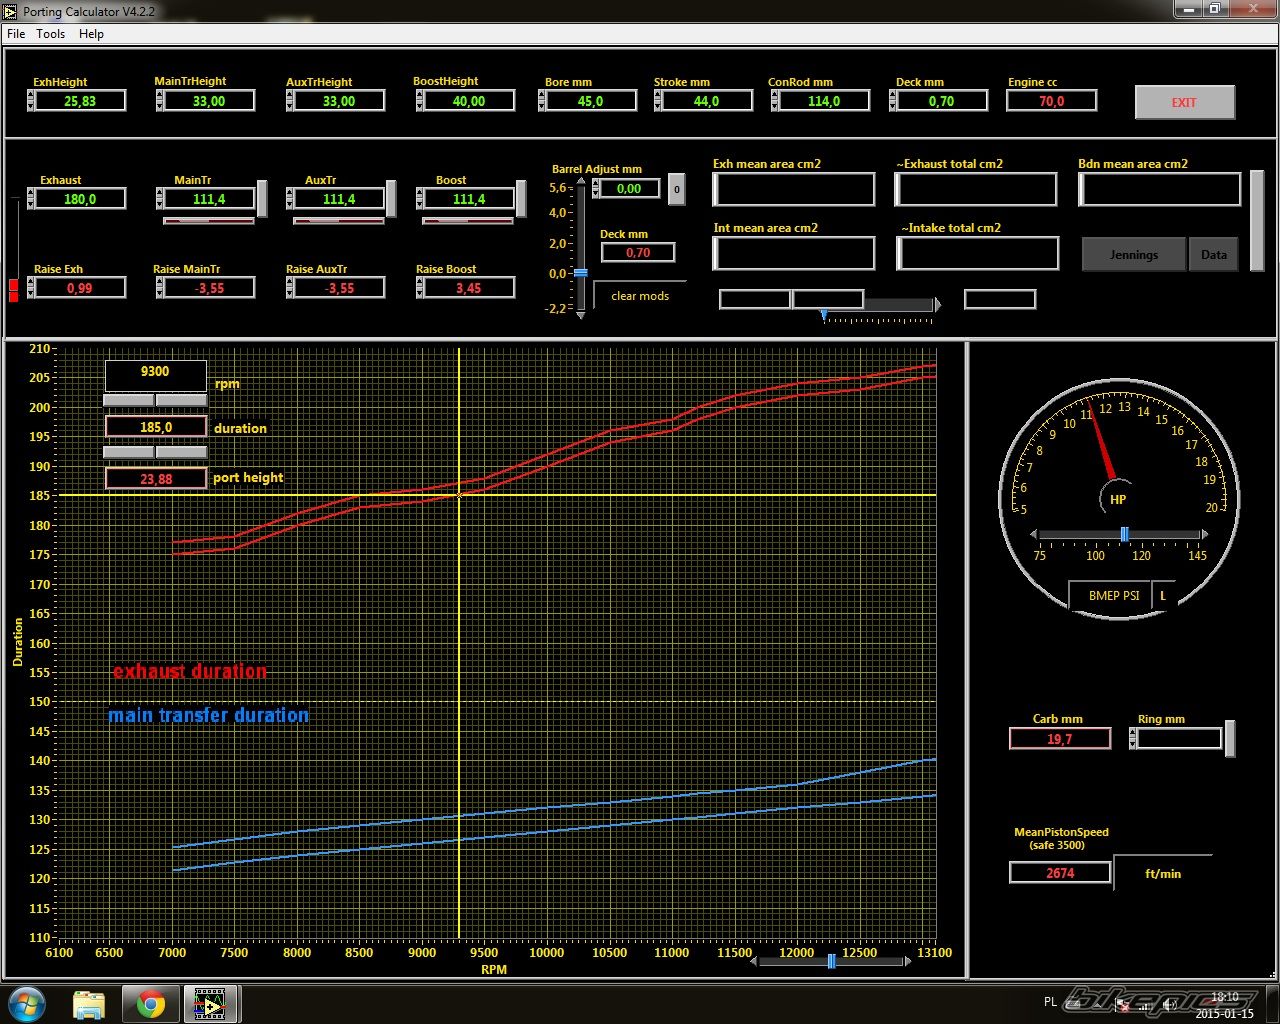Click the ~Exhaust total cm2 field
Viewport: 1280px width, 1024px height.
click(975, 189)
